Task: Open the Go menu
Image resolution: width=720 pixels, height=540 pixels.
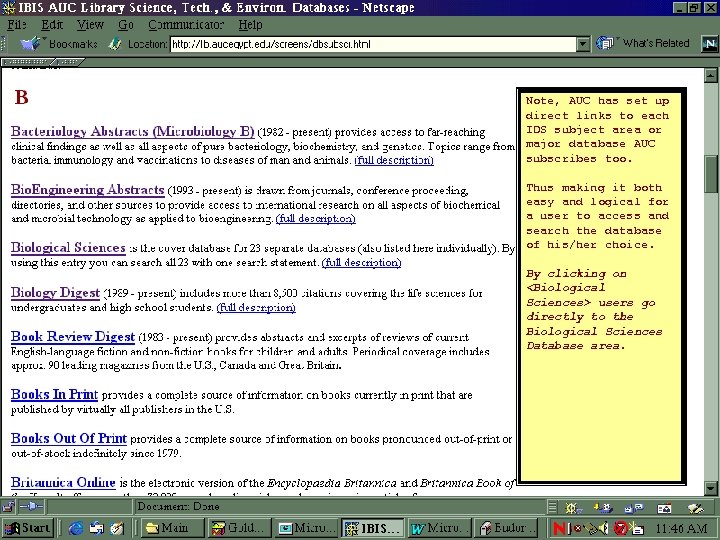Action: 126,25
